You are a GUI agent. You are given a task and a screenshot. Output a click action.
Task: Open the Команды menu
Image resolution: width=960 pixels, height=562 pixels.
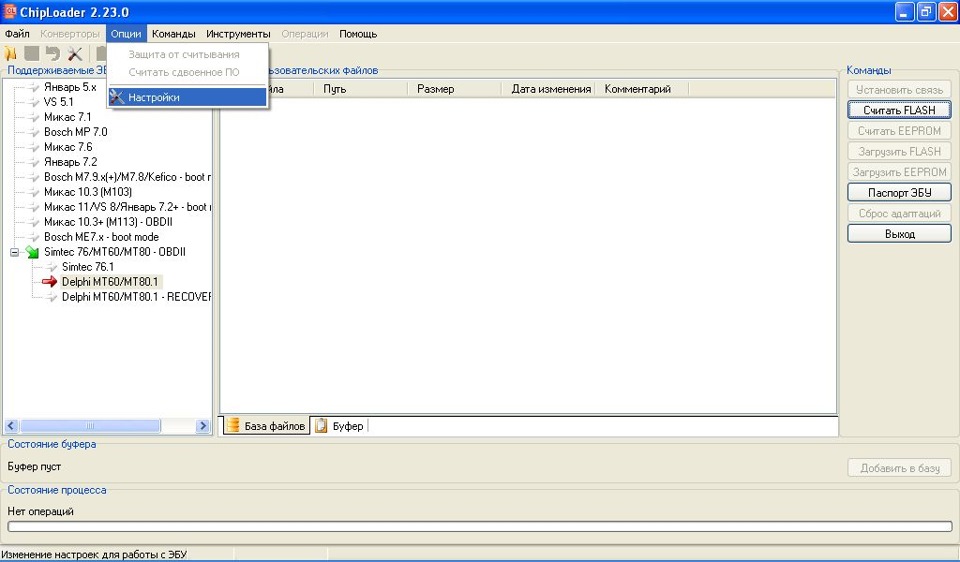click(174, 34)
